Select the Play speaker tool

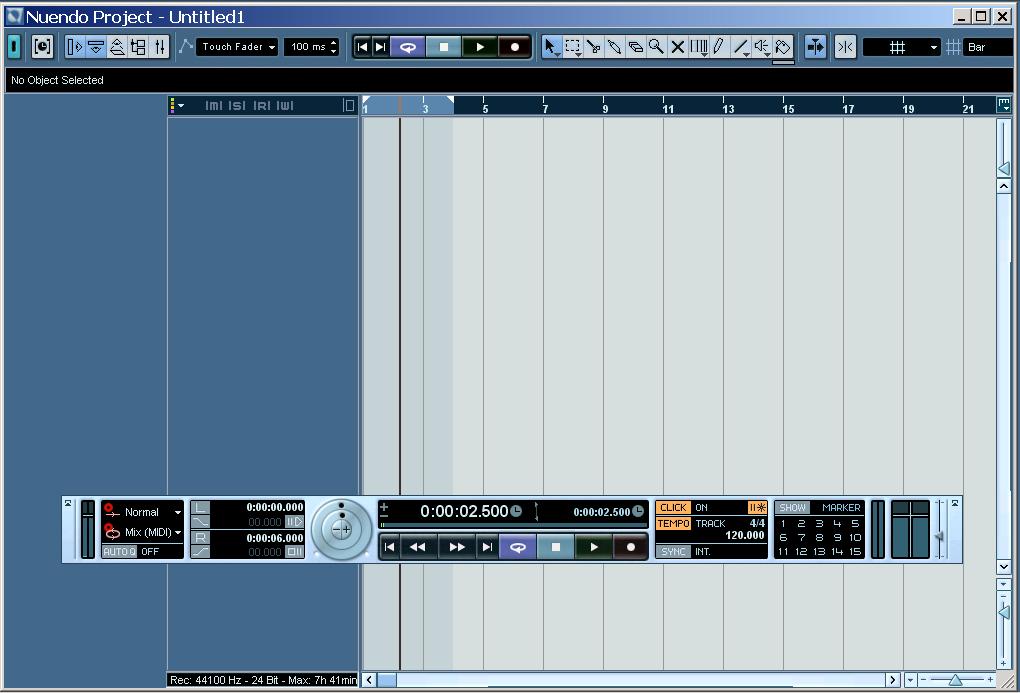coord(761,47)
